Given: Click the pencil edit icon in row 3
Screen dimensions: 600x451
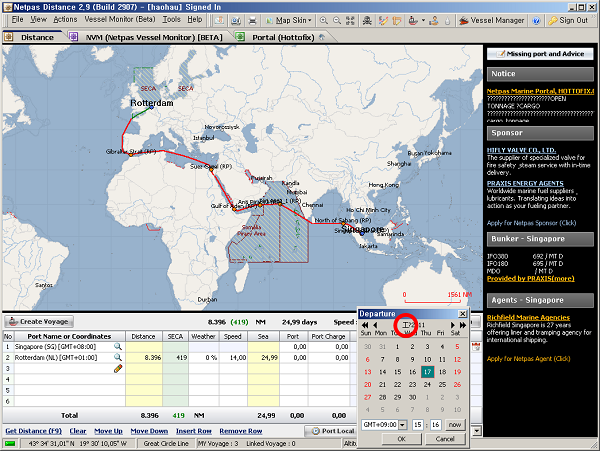Looking at the screenshot, I should click(117, 369).
